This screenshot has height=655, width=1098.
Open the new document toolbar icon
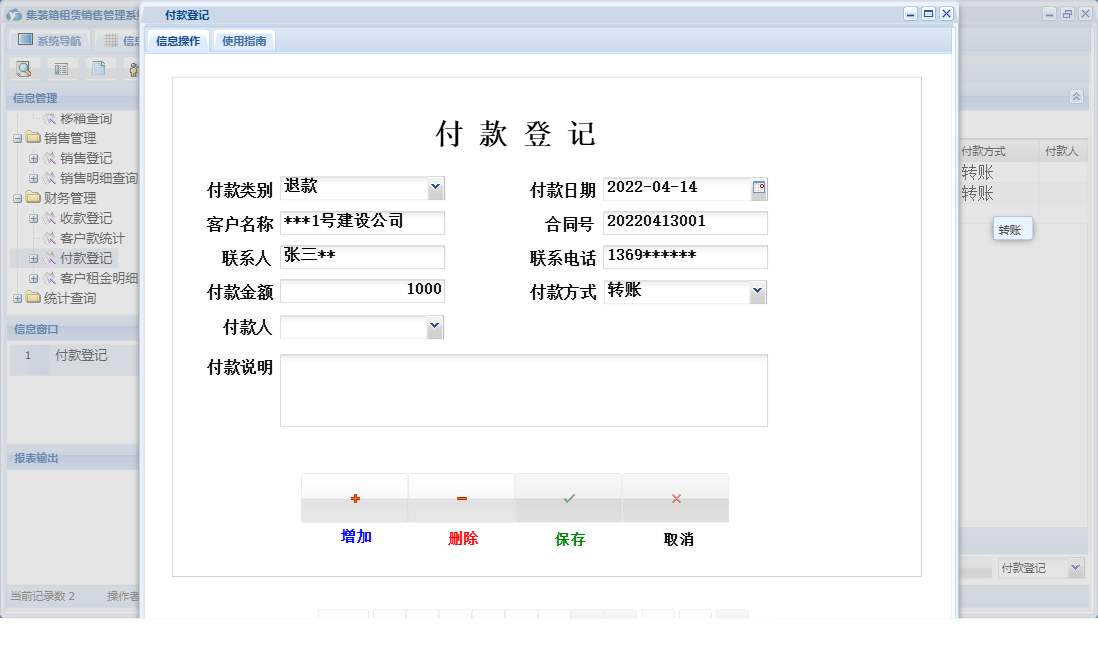96,68
